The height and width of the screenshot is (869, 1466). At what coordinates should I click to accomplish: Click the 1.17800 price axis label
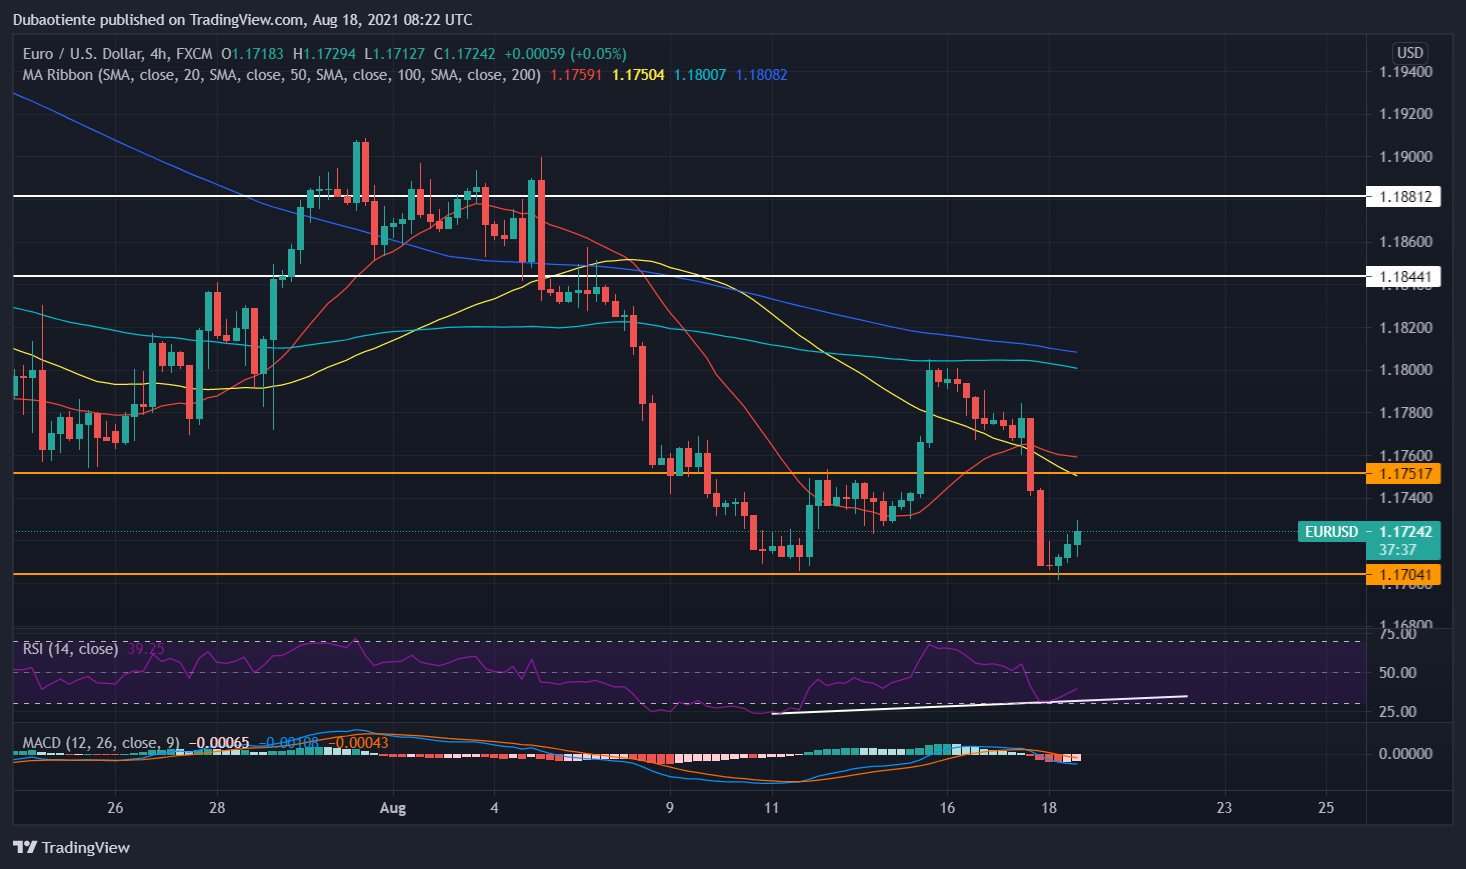[x=1405, y=413]
